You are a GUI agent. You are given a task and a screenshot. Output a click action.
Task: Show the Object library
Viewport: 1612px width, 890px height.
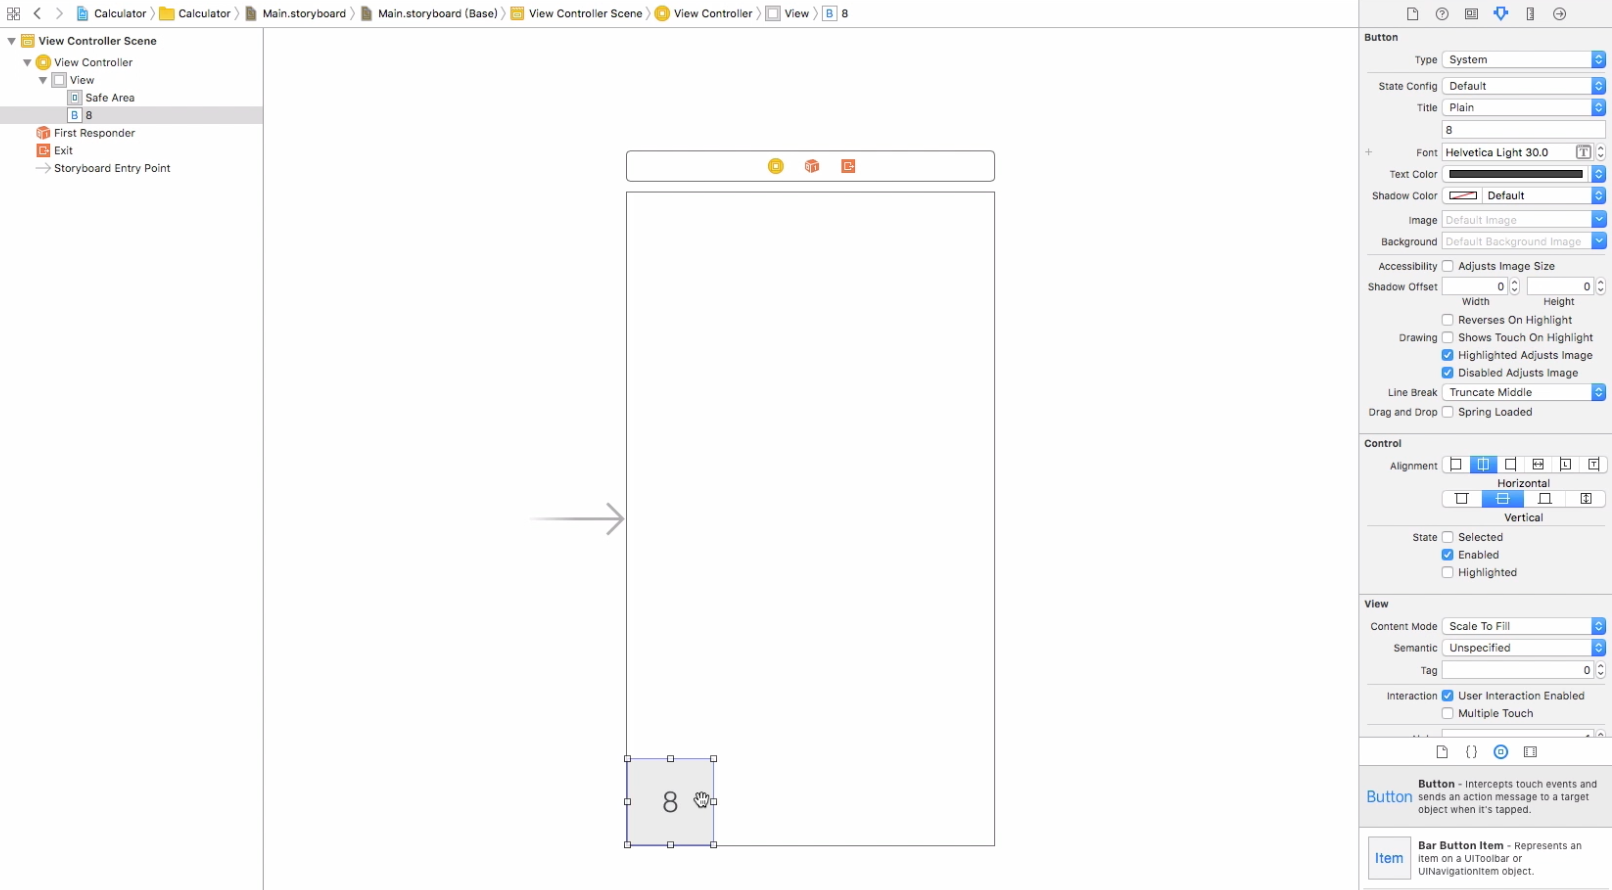point(1501,752)
